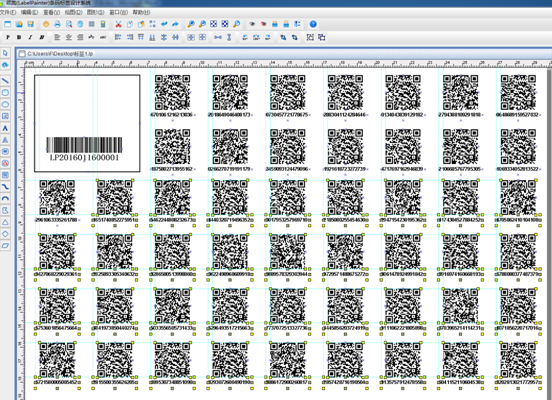
Task: Open the 绘图(D) menu
Action: pyautogui.click(x=73, y=12)
